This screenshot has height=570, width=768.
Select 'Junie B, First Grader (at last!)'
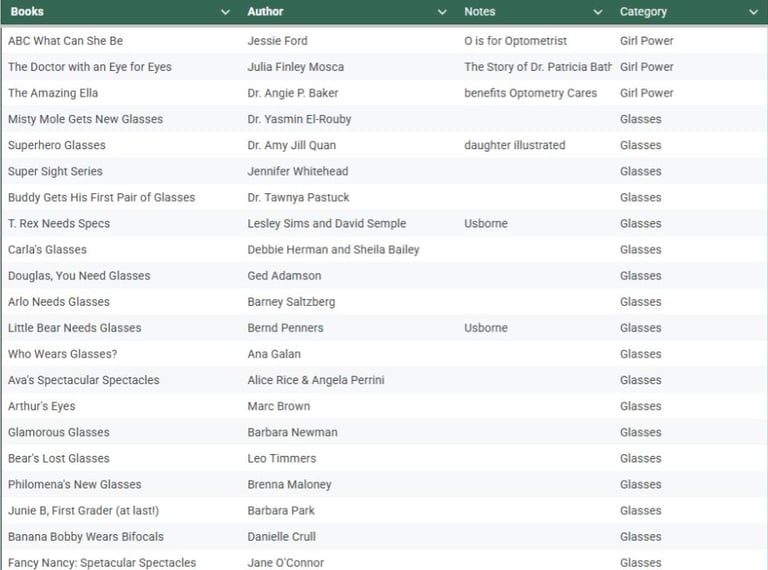[x=83, y=510]
